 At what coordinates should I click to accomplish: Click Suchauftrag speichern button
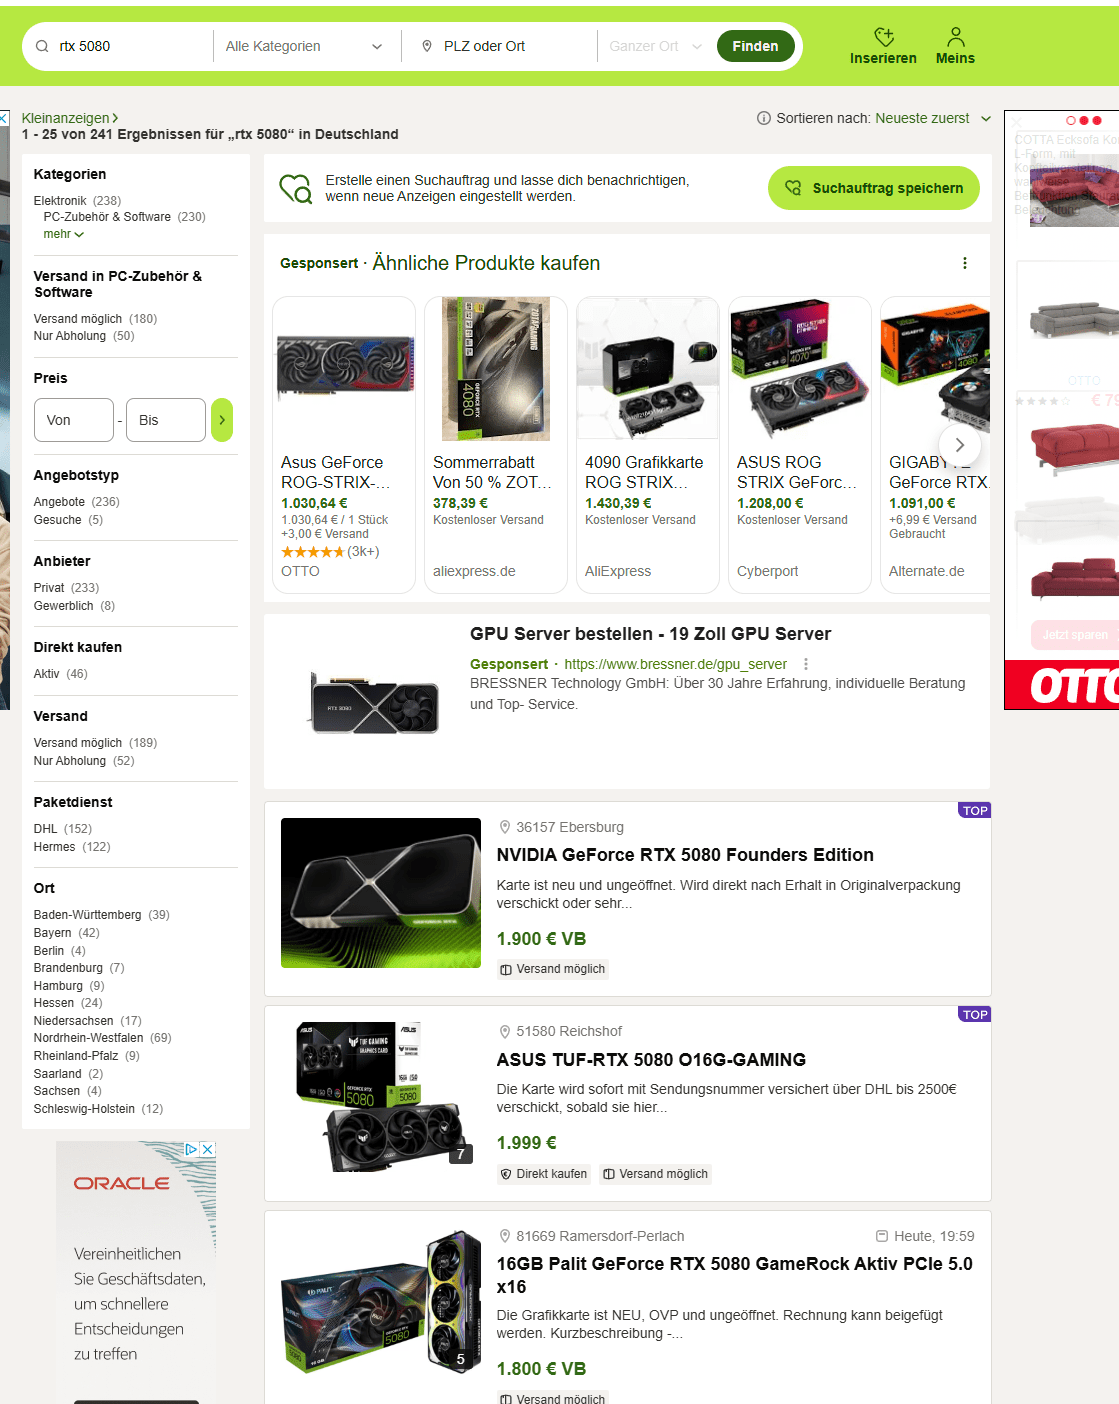874,188
